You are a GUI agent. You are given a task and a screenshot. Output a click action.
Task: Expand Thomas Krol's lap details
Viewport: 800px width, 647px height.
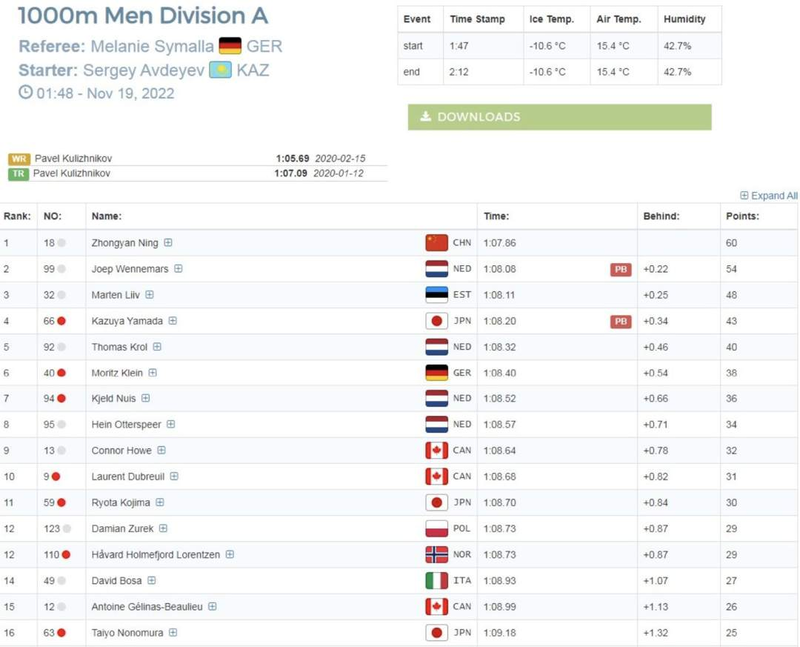click(157, 347)
